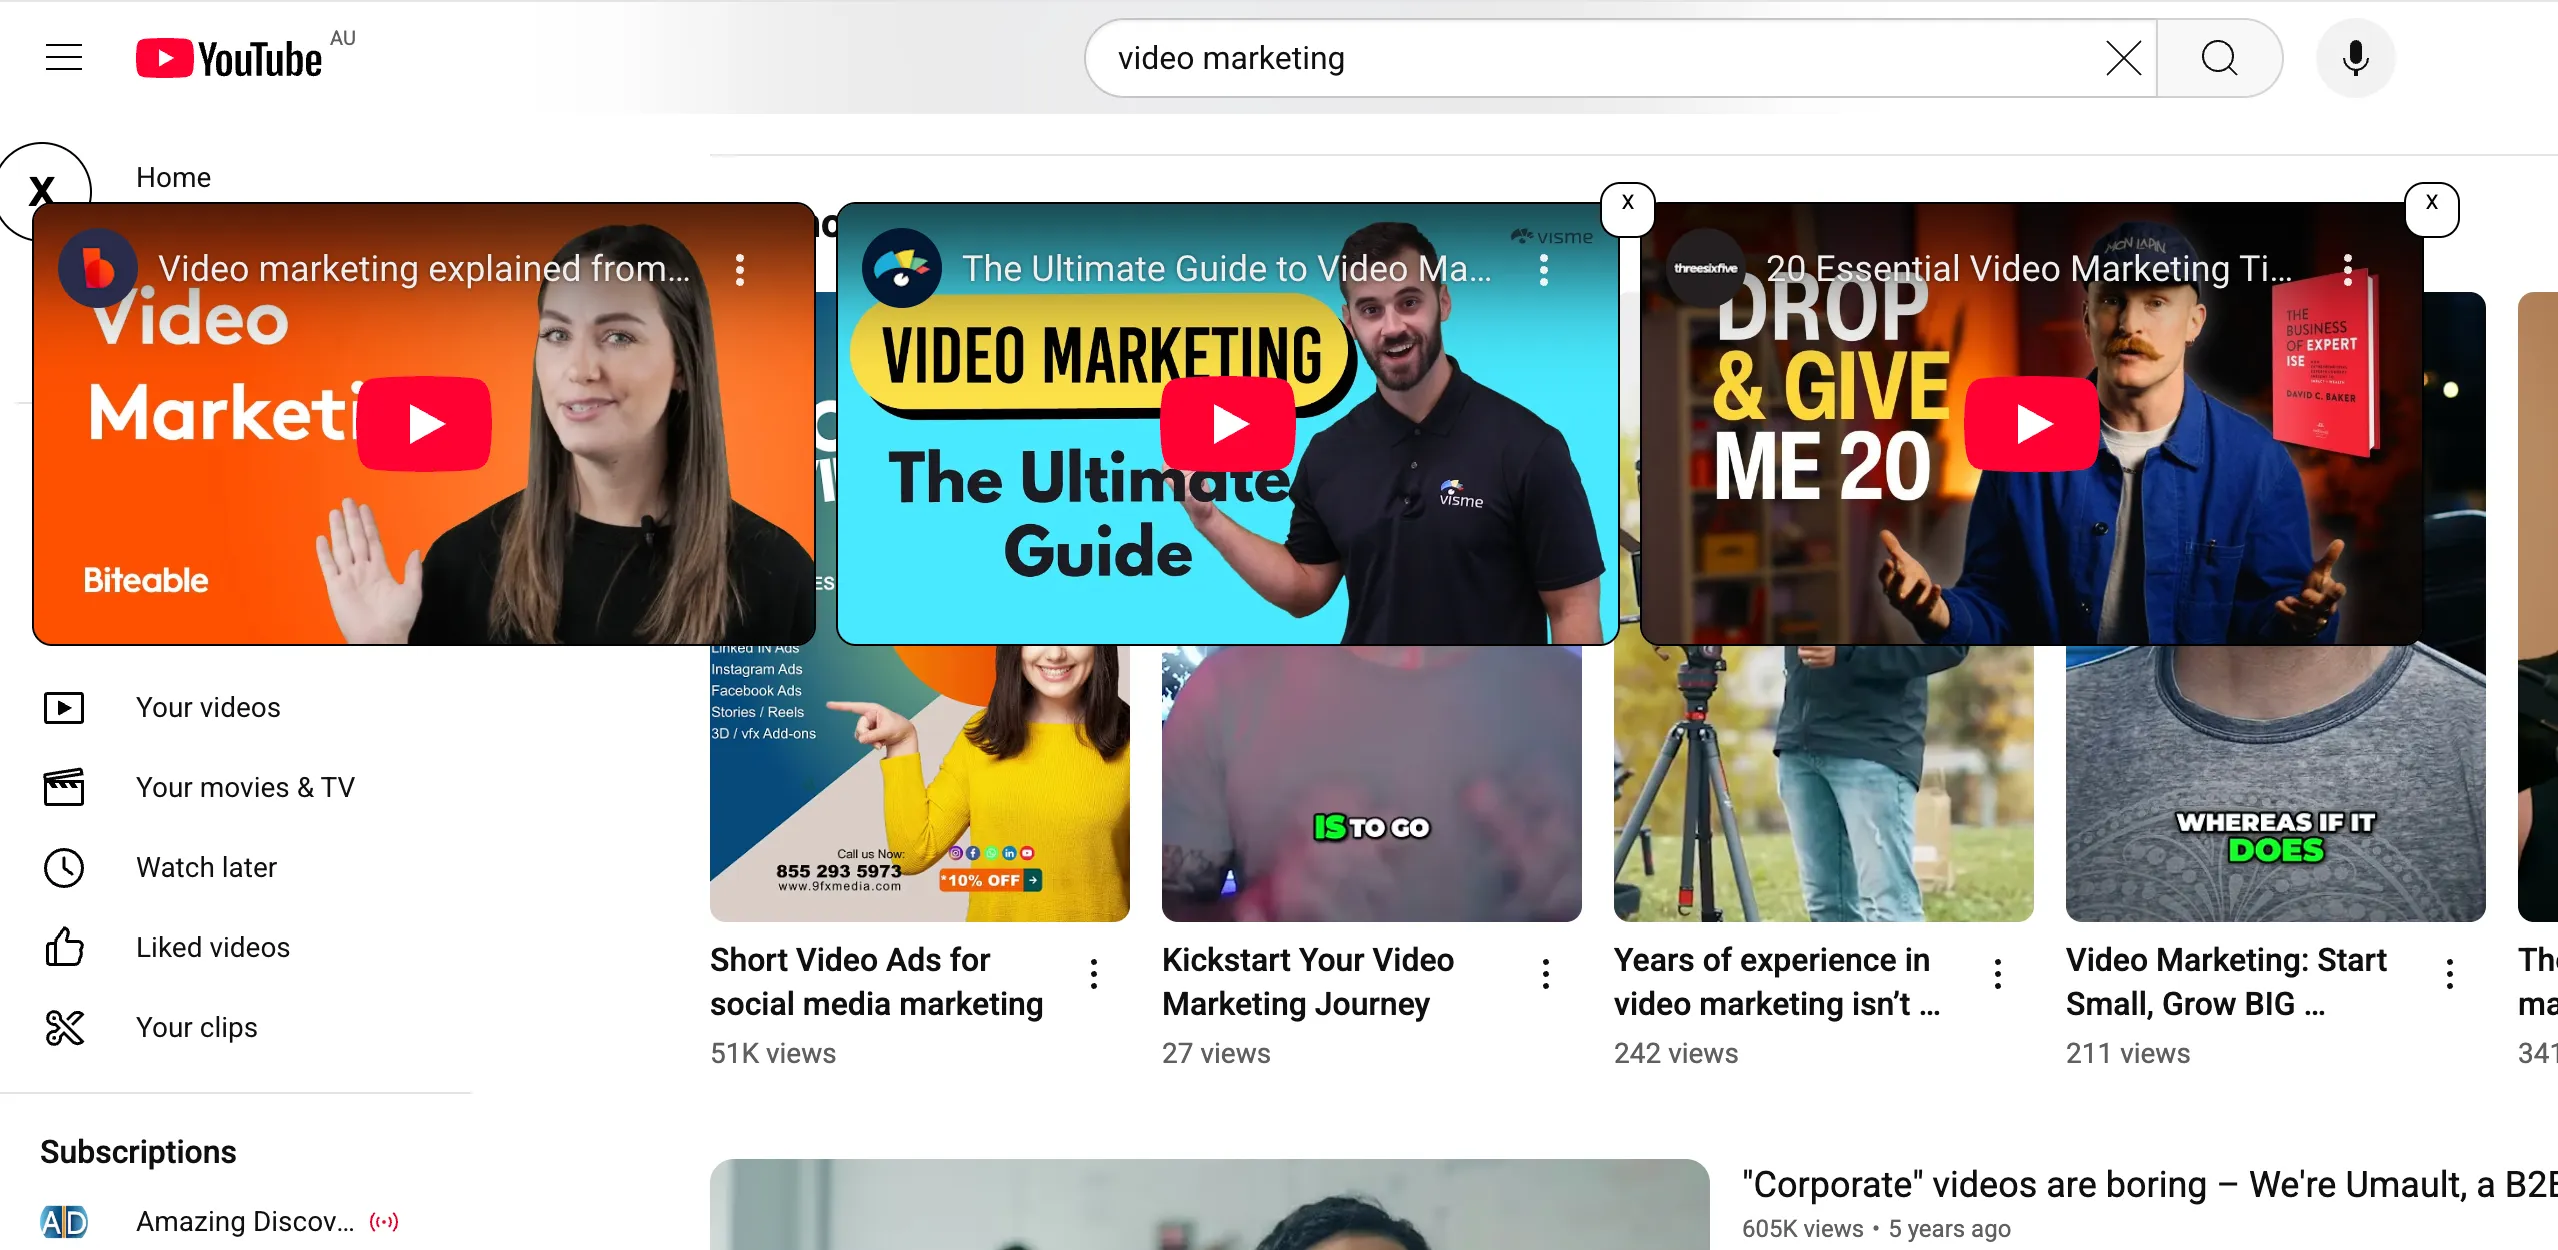Play the 20 Essential Video Marketing Tips video
This screenshot has height=1250, width=2558.
[x=2032, y=424]
